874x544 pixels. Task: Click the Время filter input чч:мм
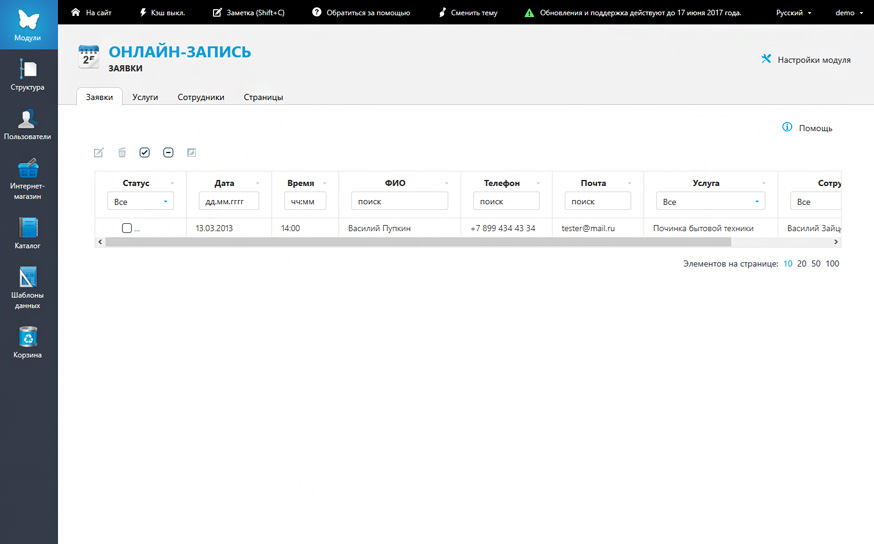305,201
